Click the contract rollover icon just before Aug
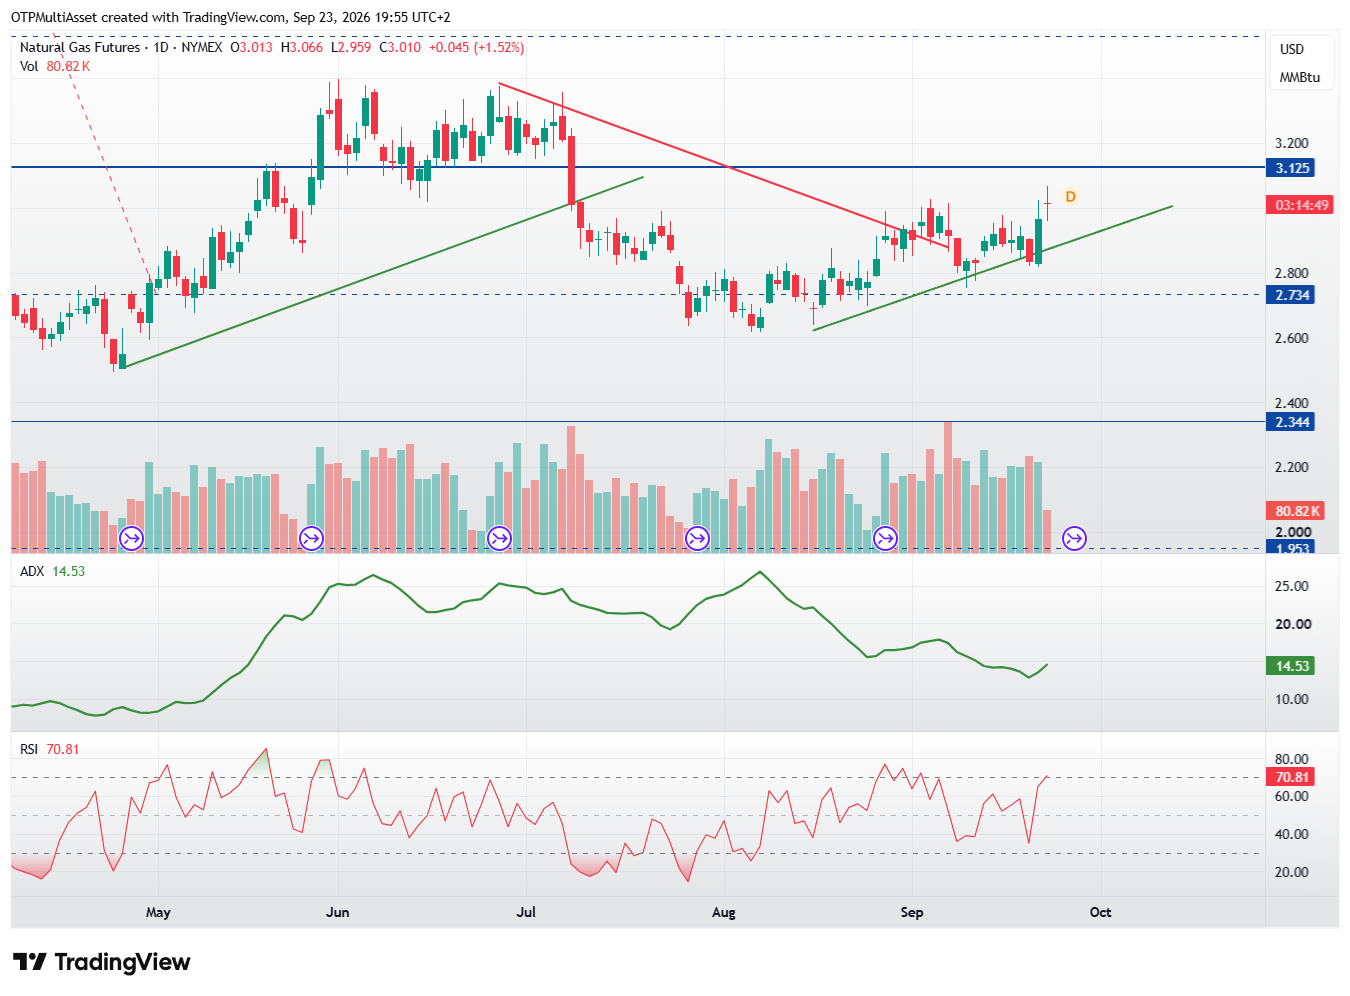The image size is (1350, 996). [x=697, y=539]
